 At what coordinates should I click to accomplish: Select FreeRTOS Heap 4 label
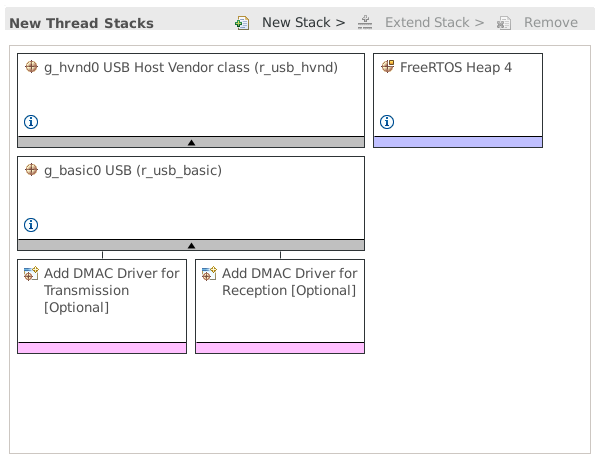point(456,67)
